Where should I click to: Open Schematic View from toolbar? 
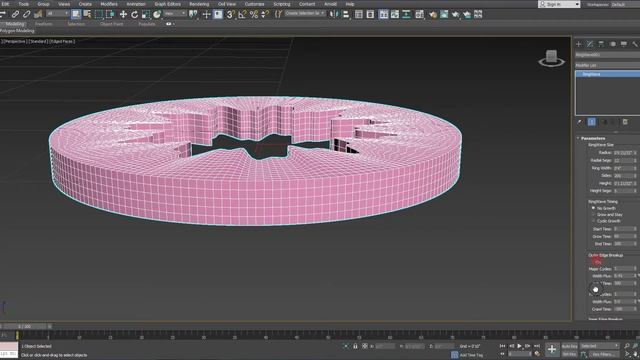[x=406, y=14]
